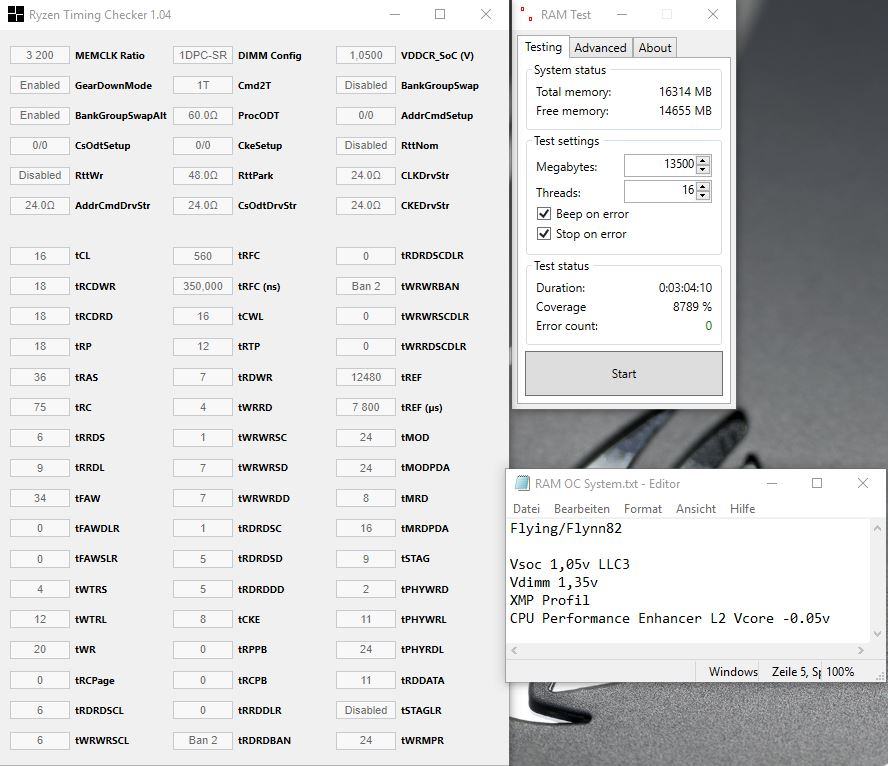This screenshot has height=766, width=888.
Task: Click the Editor horizontal scrollbar right arrow
Action: pos(861,651)
